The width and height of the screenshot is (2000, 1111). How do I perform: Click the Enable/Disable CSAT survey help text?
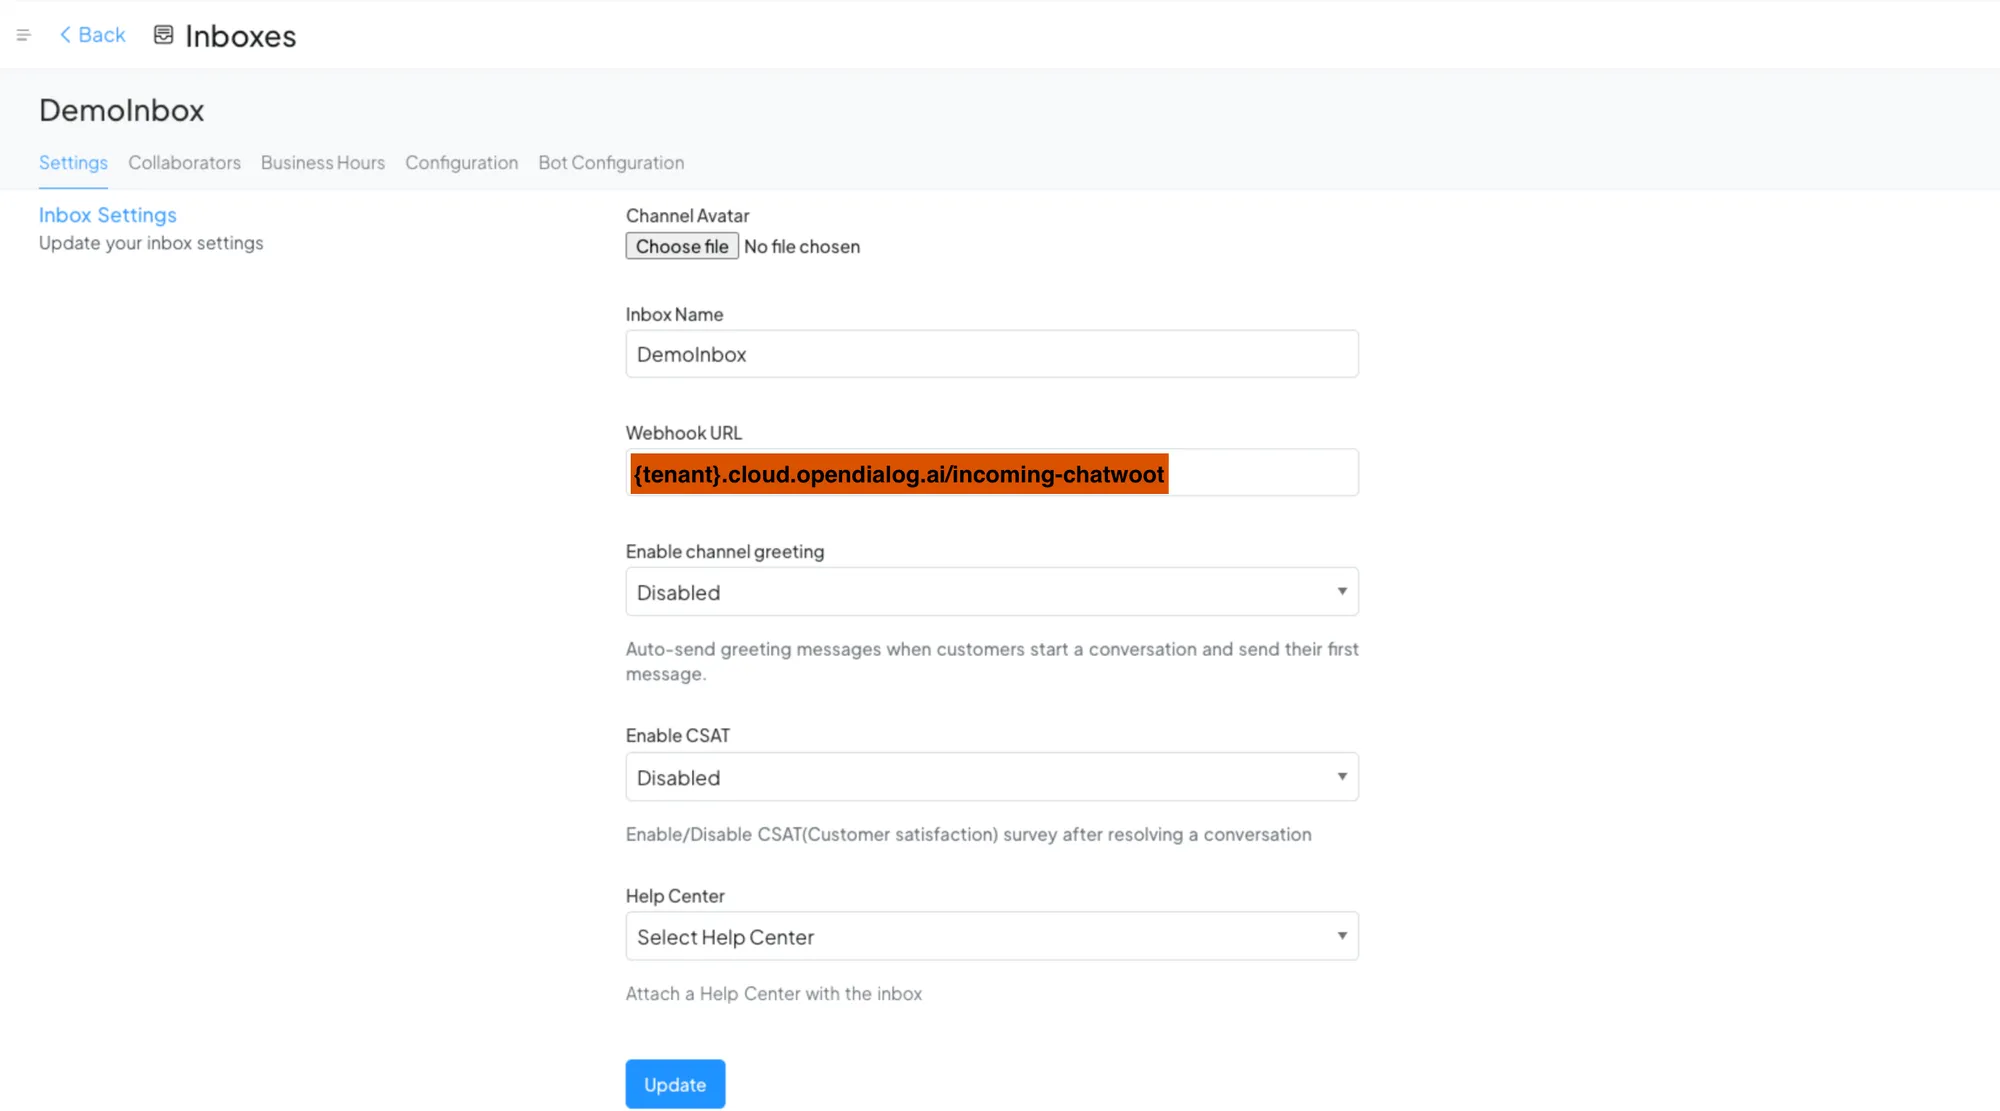(968, 835)
